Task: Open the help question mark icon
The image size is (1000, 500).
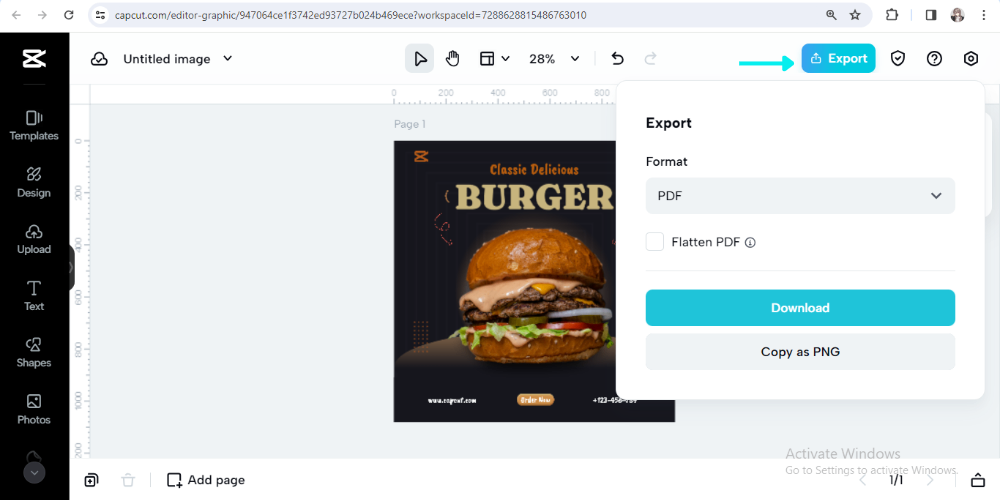Action: click(x=934, y=59)
